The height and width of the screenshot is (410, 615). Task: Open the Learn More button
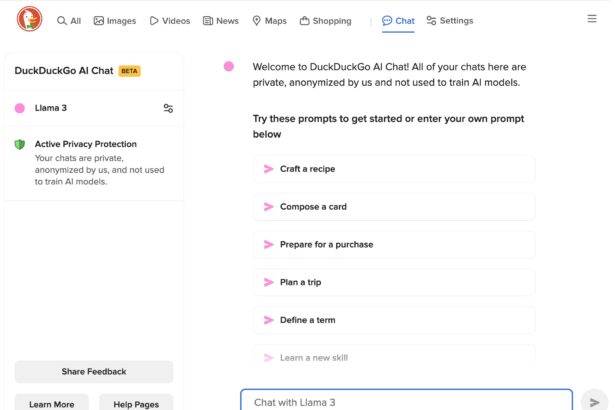click(x=51, y=403)
